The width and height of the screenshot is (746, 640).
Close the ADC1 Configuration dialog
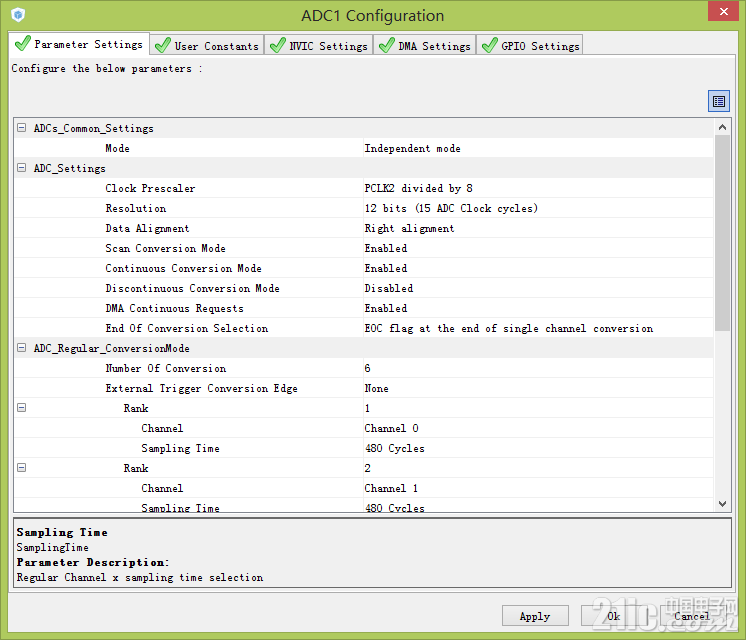[x=723, y=11]
